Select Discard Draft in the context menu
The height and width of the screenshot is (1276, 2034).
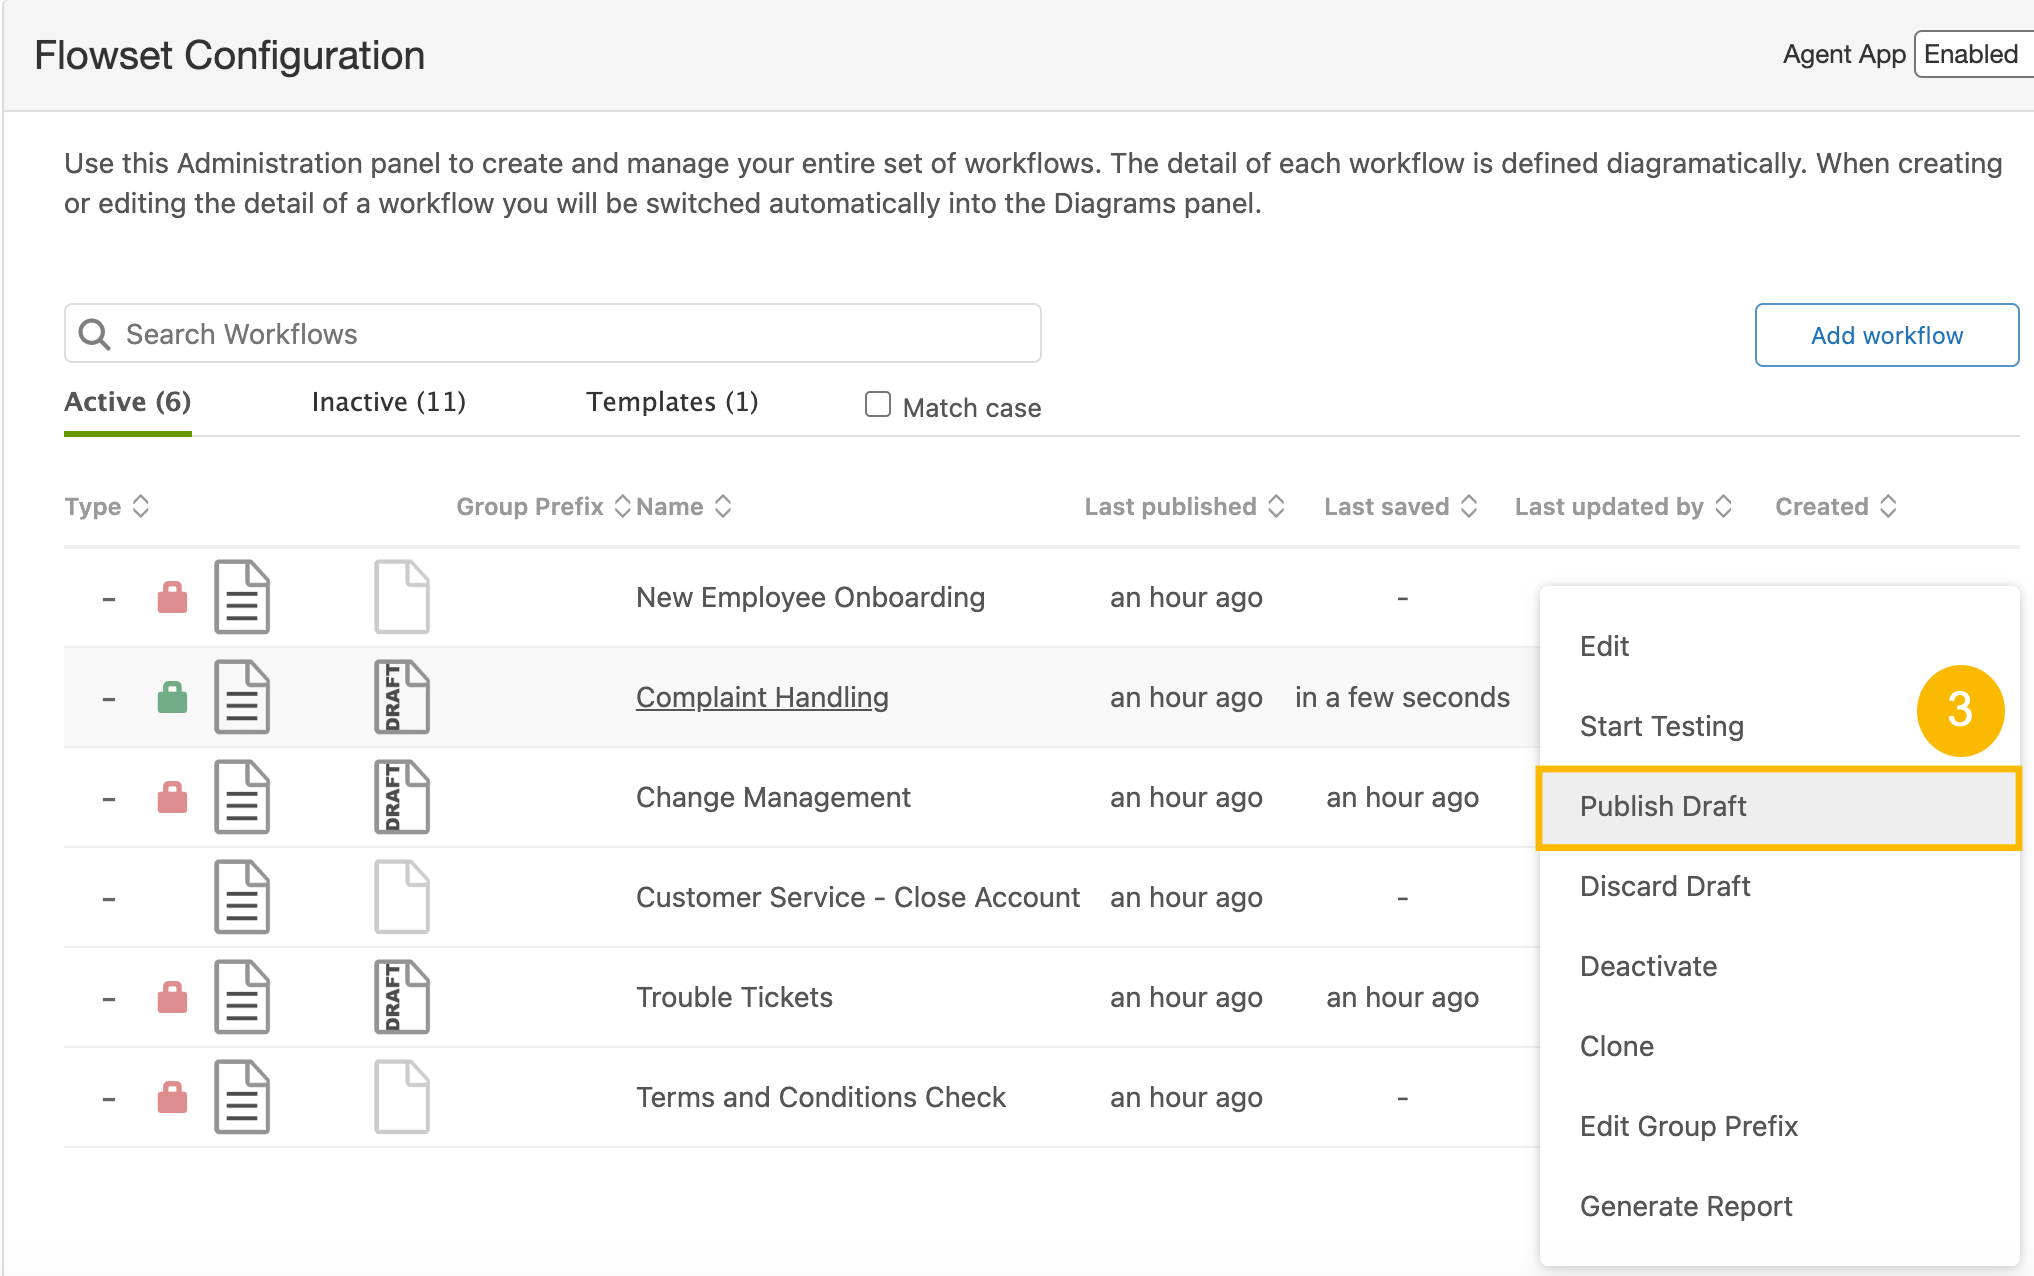point(1779,886)
